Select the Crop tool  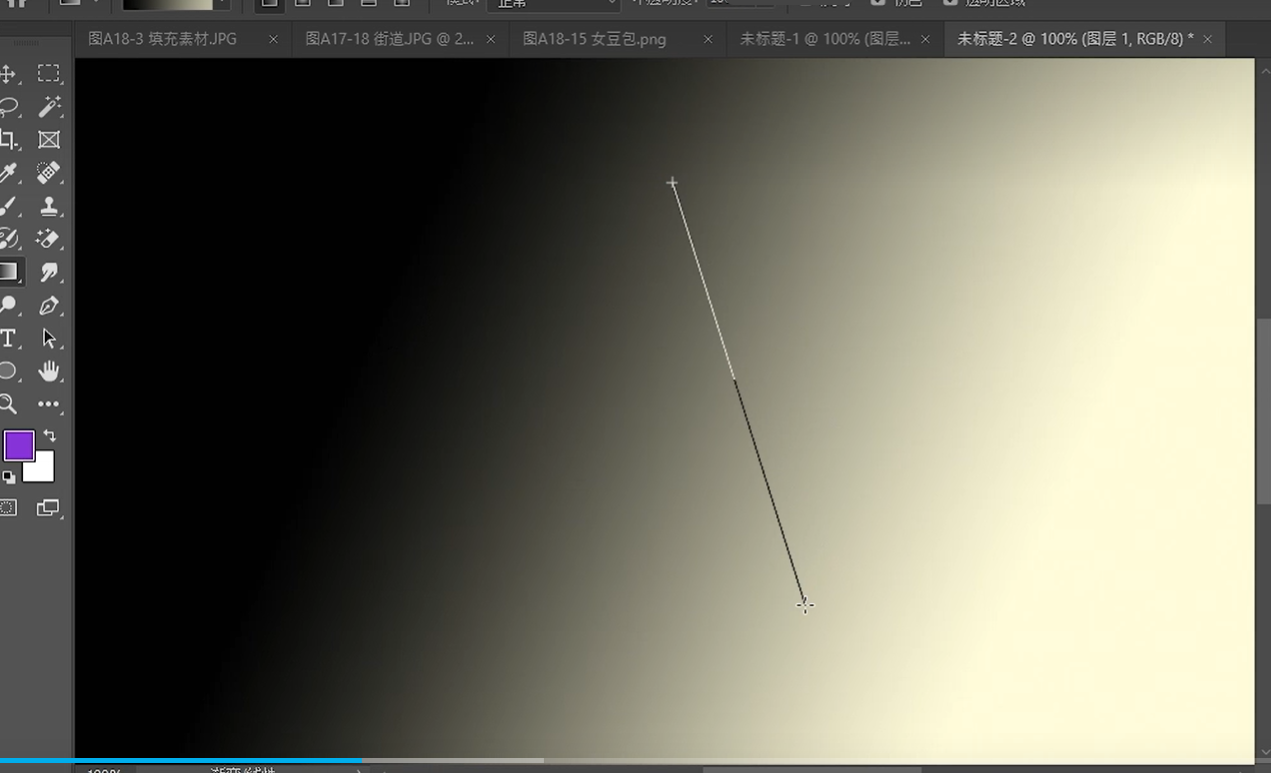(8, 140)
